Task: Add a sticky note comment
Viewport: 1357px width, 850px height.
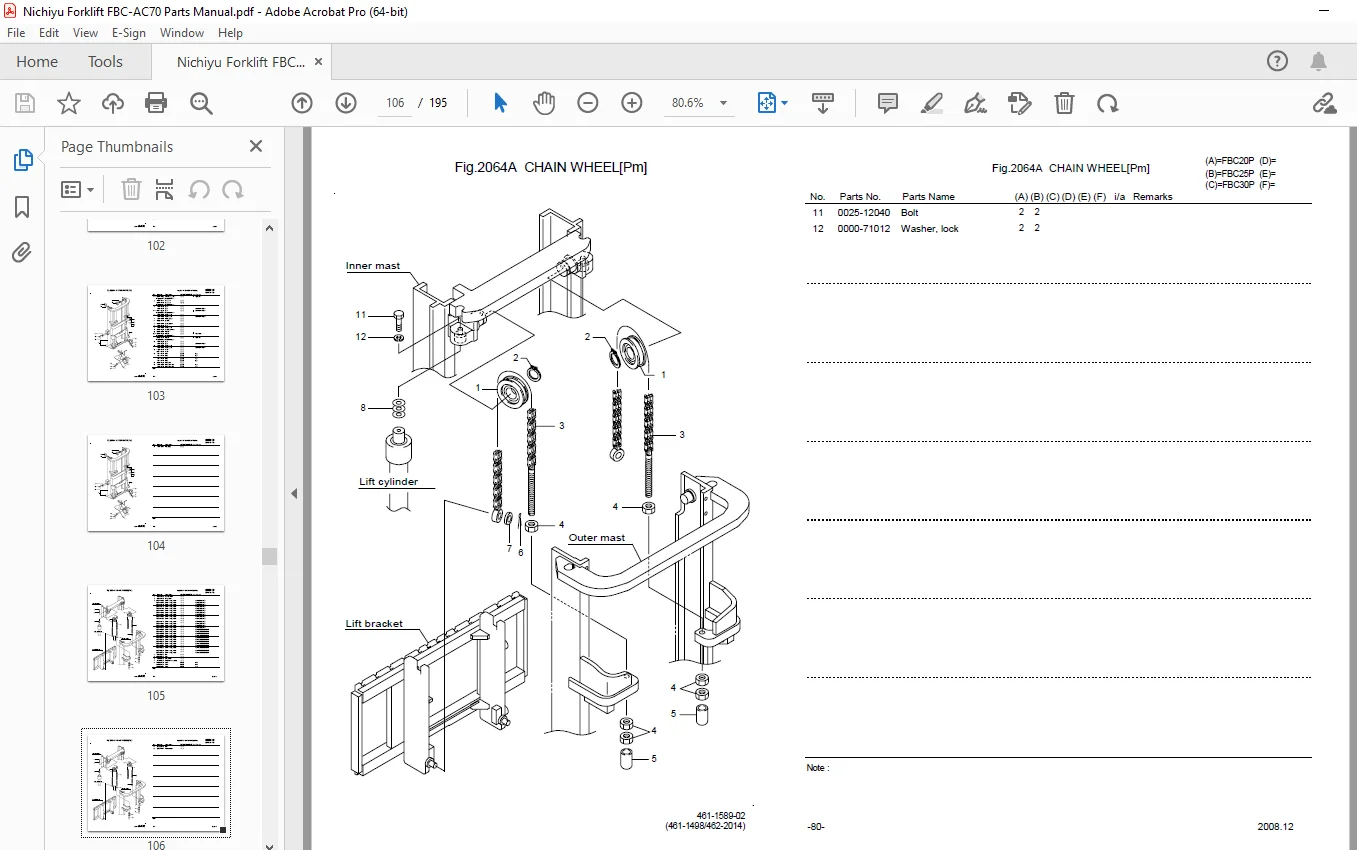Action: tap(888, 103)
